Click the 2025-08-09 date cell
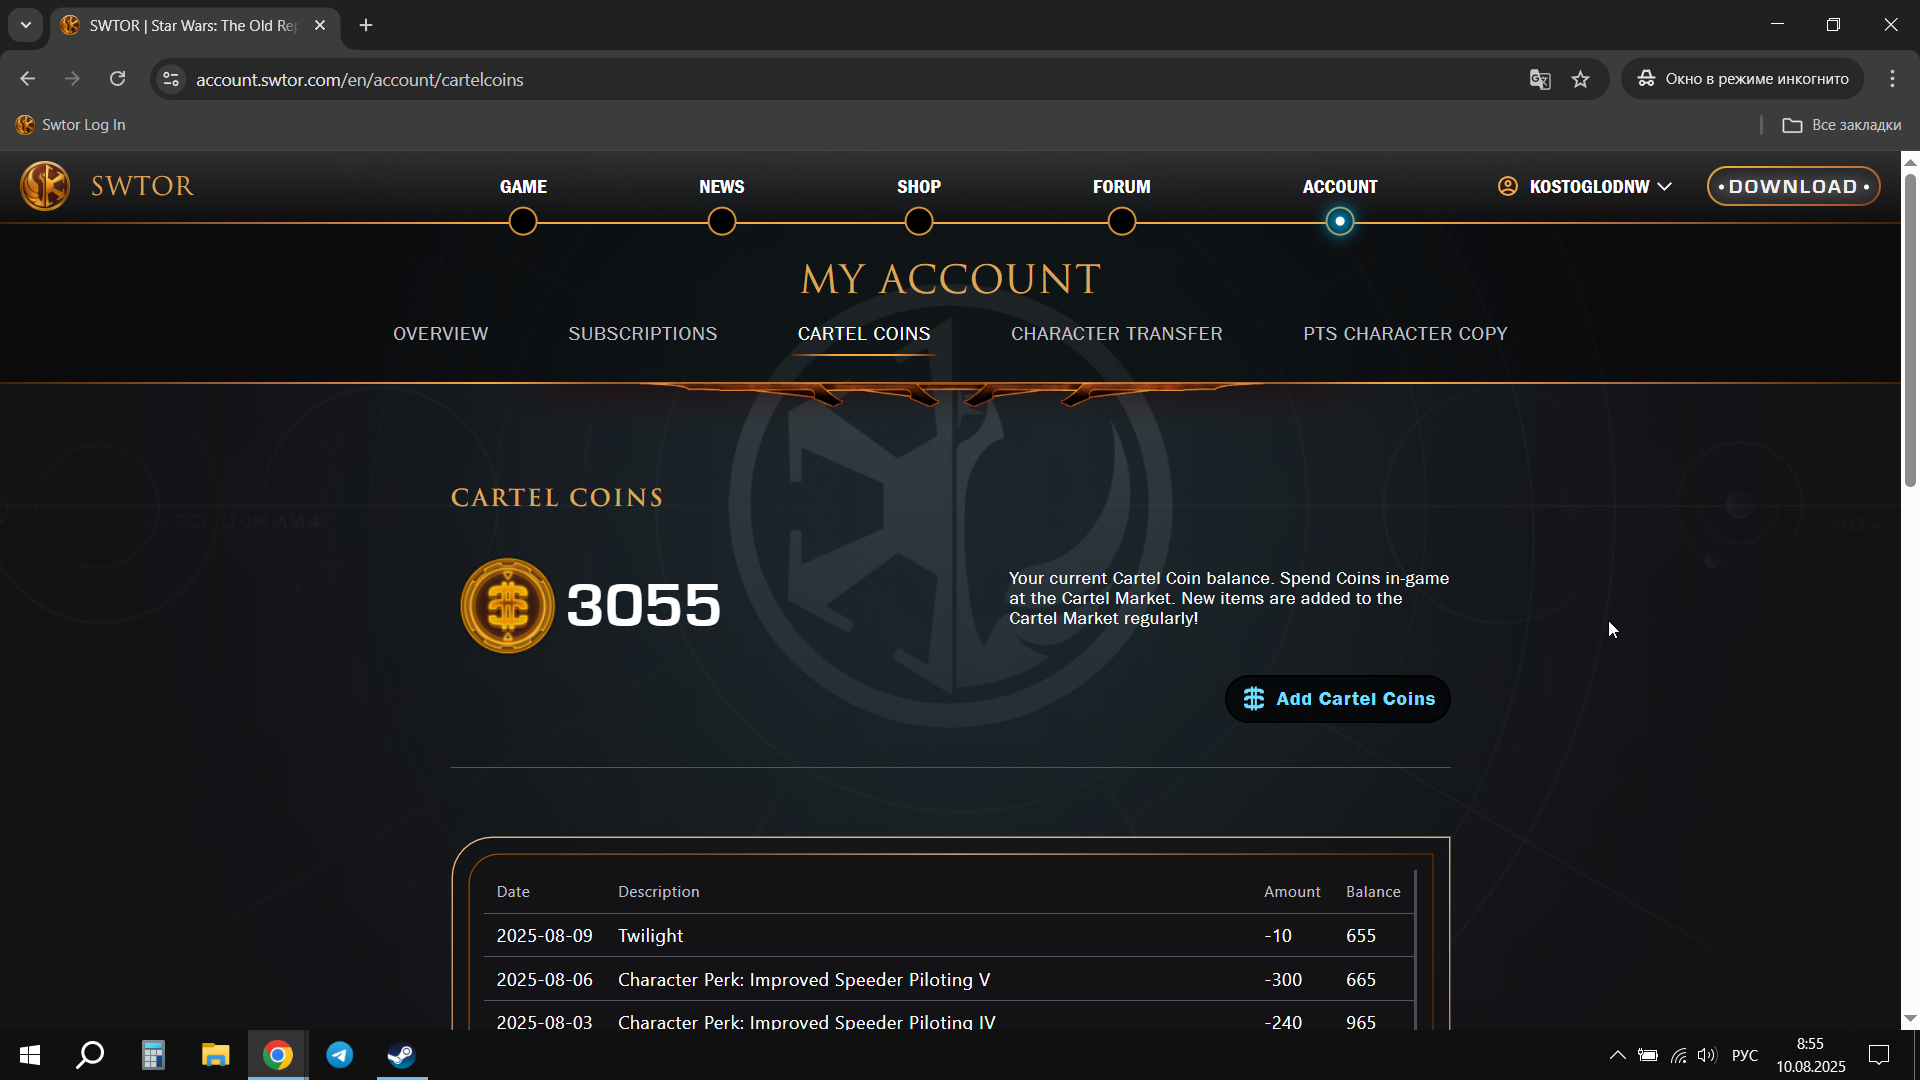This screenshot has width=1920, height=1080. point(544,936)
